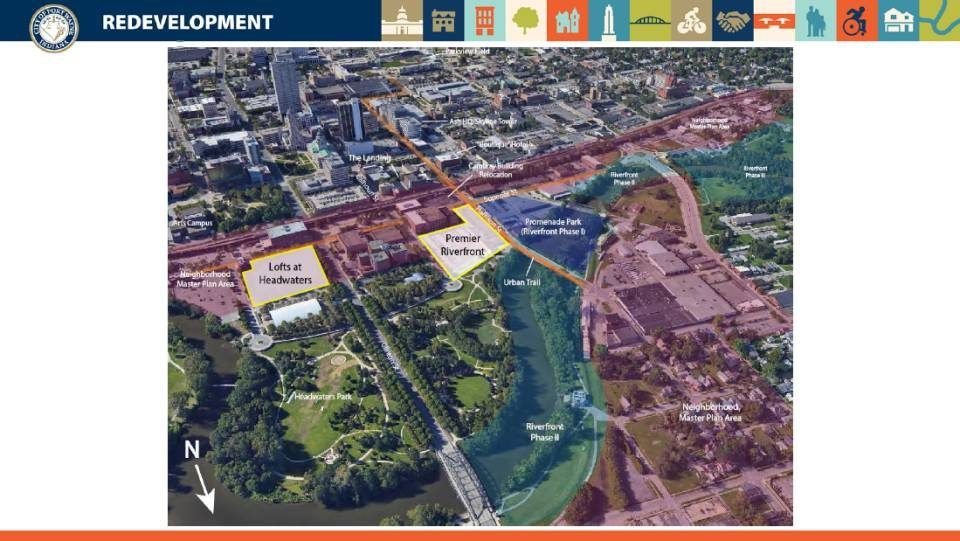The image size is (960, 541).
Task: Click the cyclist icon
Action: 691,21
